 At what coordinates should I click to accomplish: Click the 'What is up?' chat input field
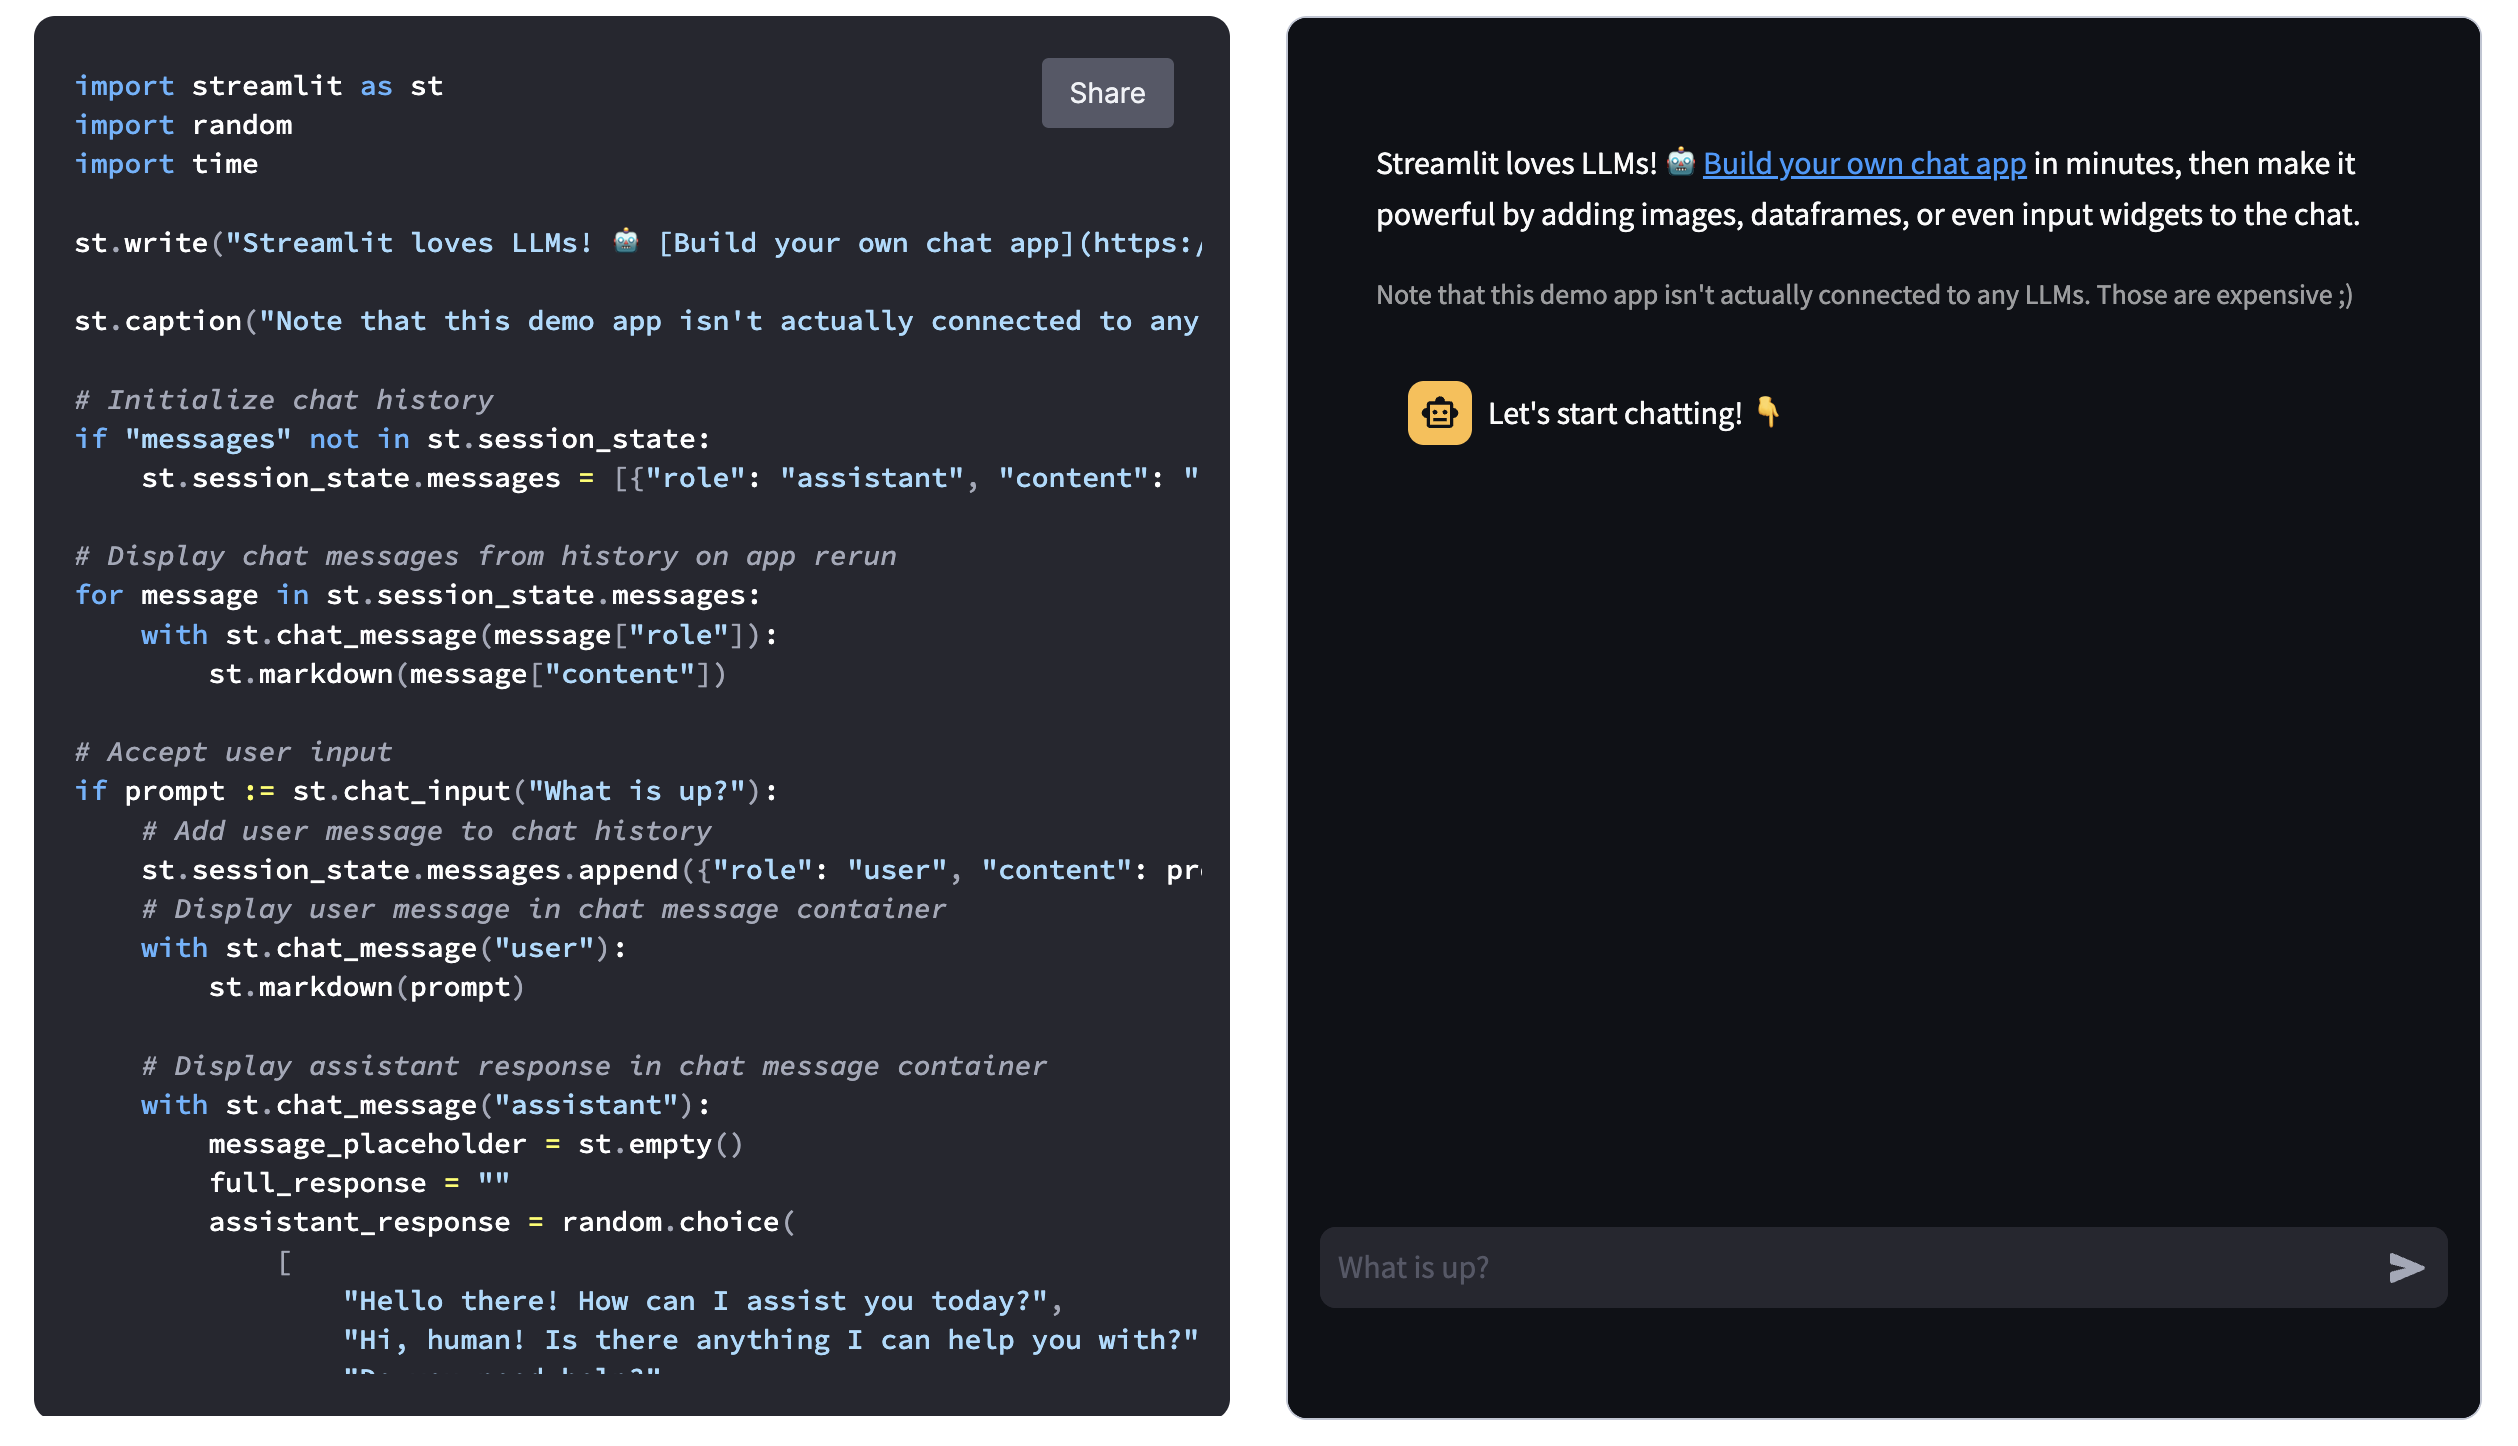pos(1883,1267)
